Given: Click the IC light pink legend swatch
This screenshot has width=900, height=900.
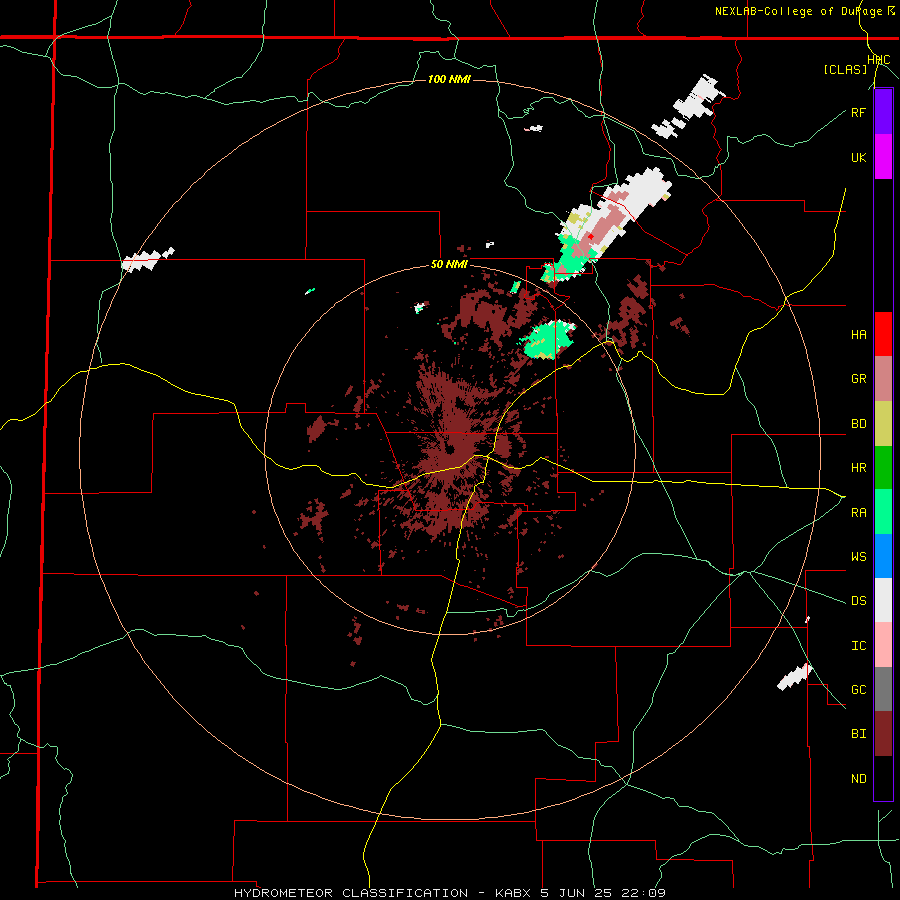Looking at the screenshot, I should click(x=883, y=645).
